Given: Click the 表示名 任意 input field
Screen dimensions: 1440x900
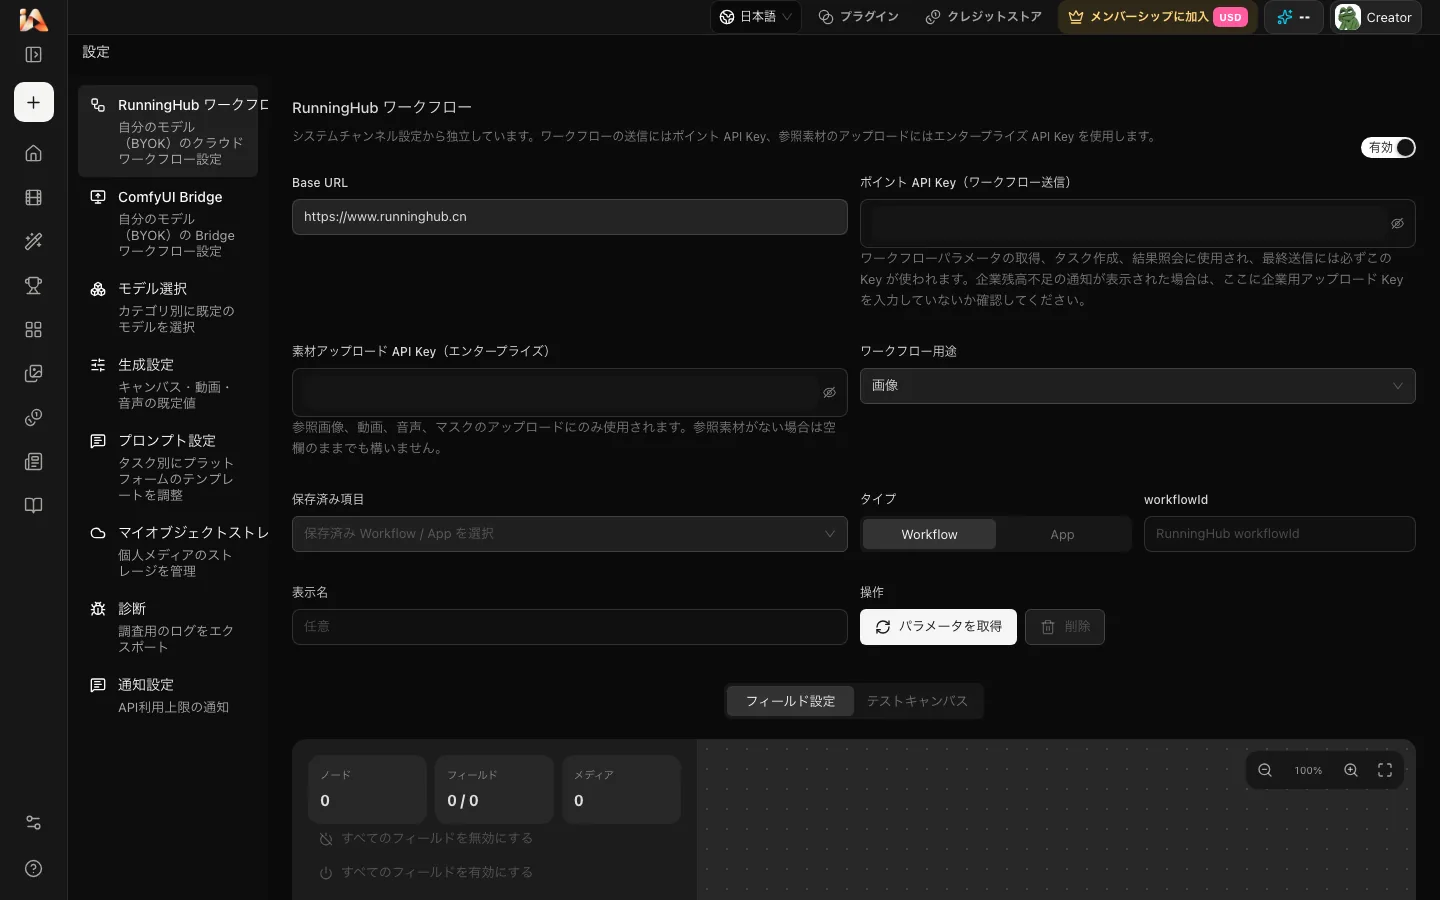Looking at the screenshot, I should point(569,627).
